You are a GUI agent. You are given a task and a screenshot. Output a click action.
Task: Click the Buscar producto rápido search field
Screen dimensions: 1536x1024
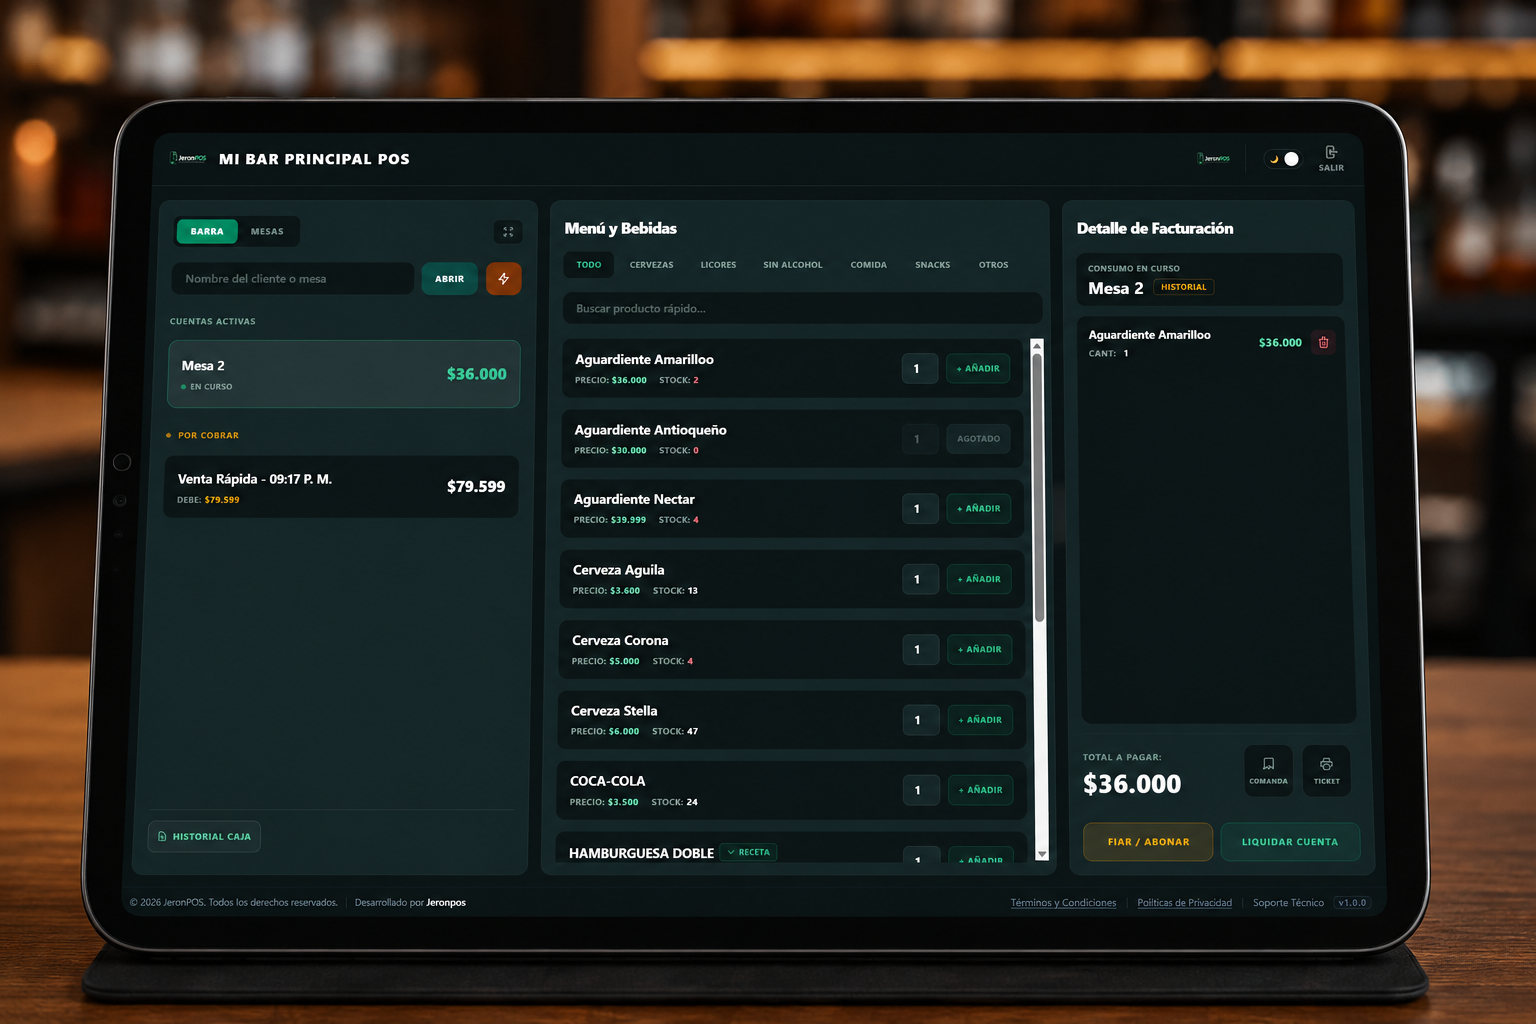point(802,308)
